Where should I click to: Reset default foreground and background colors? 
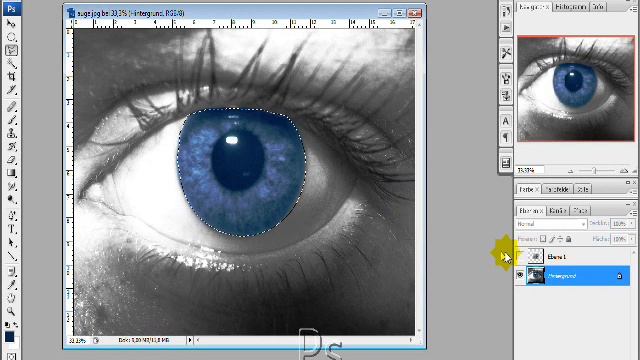(7, 325)
